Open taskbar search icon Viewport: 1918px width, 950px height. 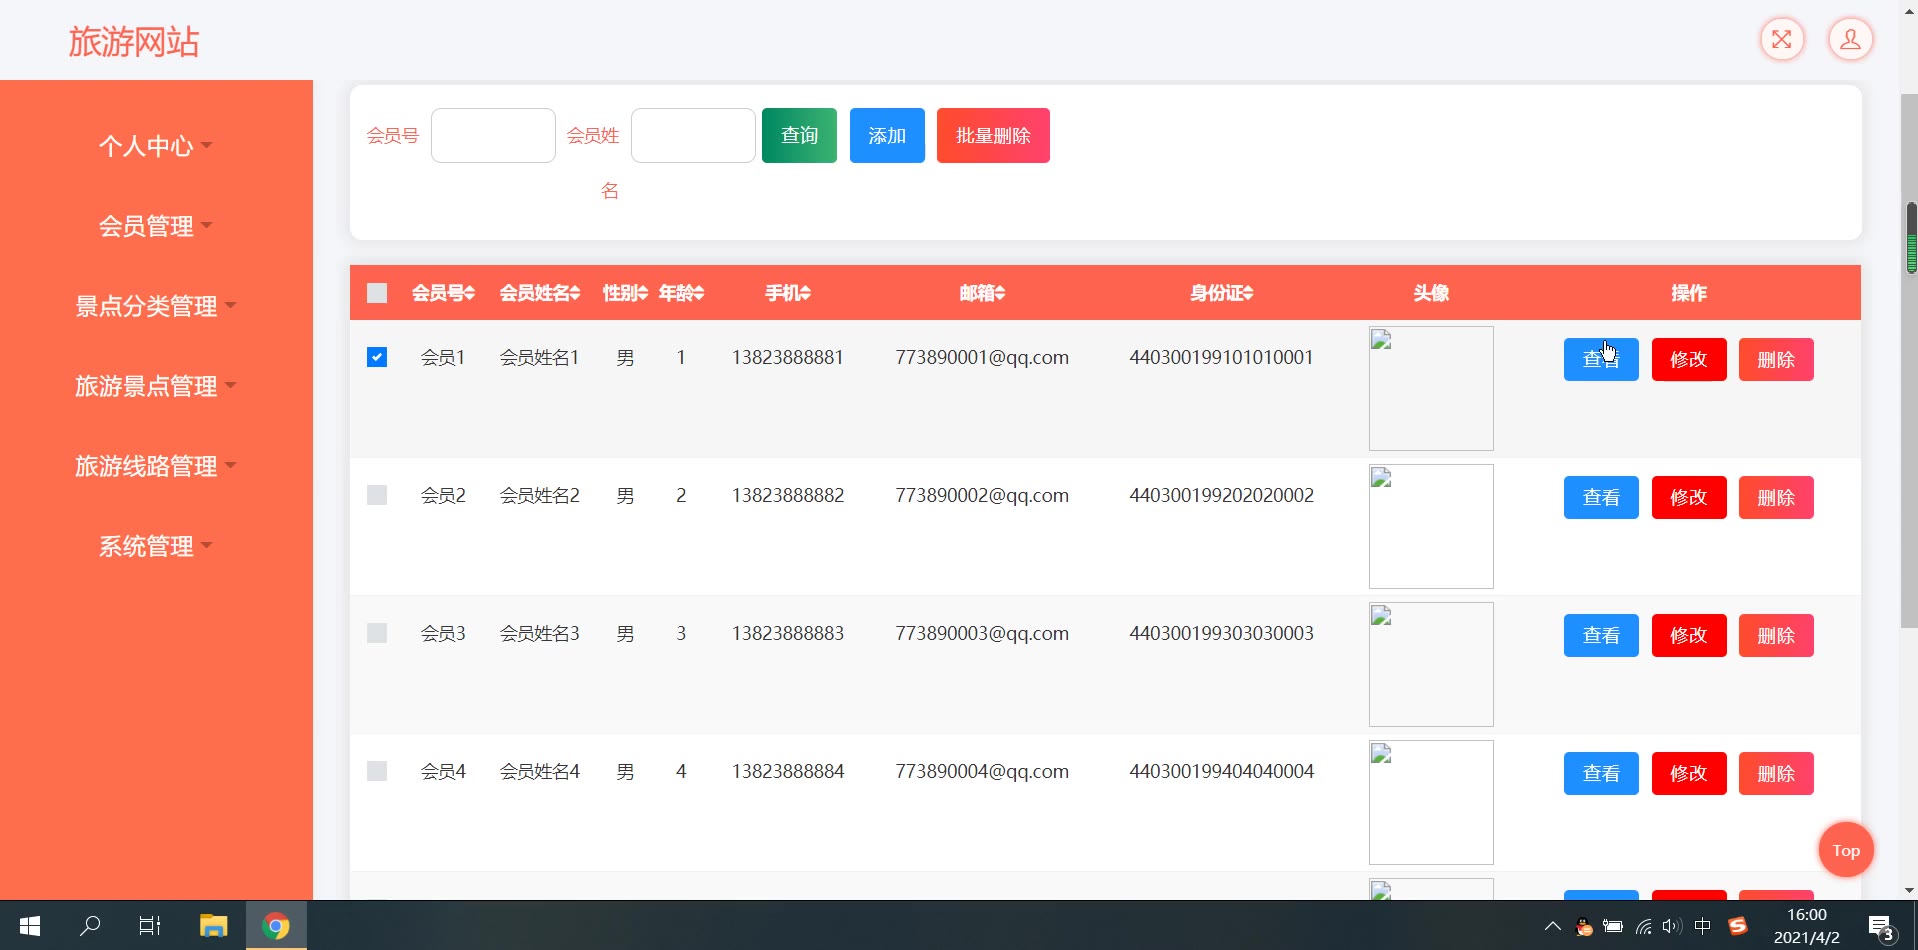point(90,926)
